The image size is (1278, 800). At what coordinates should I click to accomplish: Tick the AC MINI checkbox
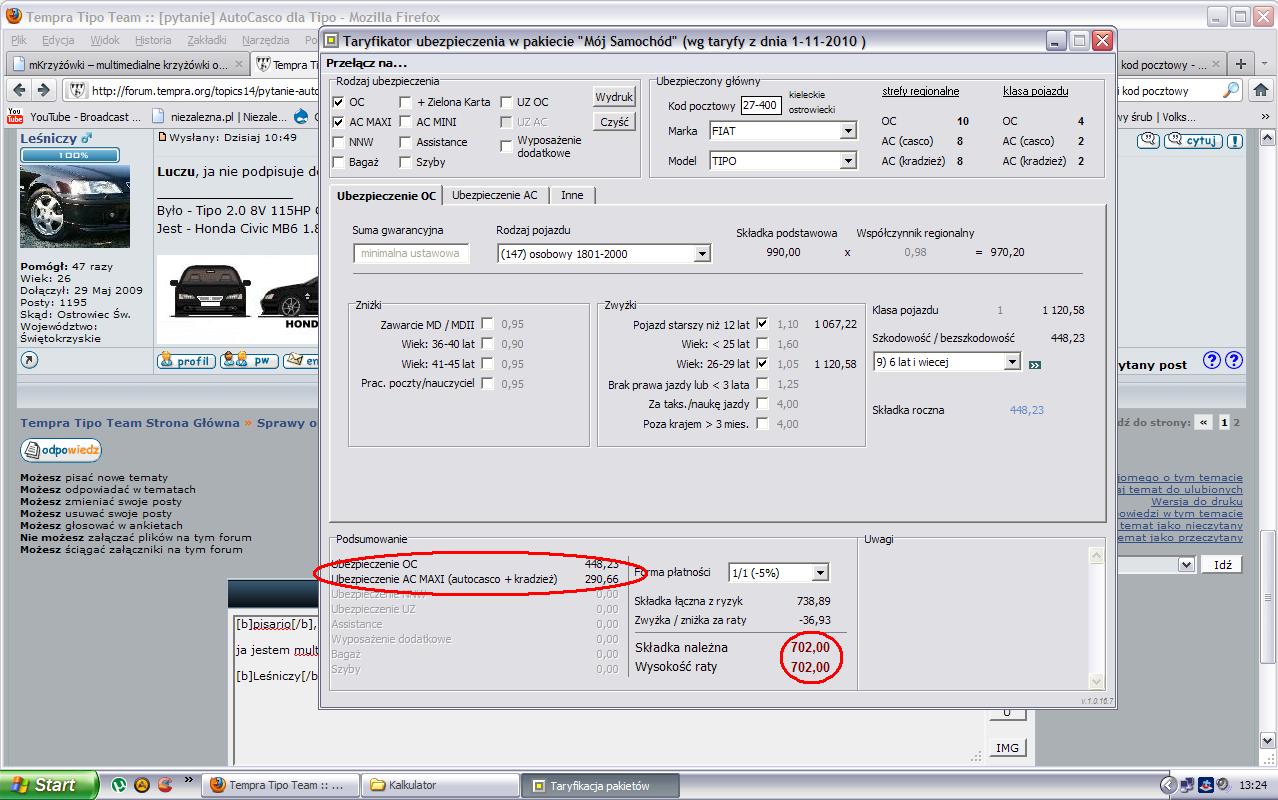[x=405, y=122]
